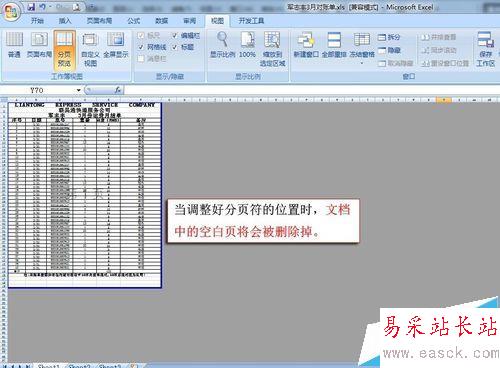This screenshot has width=500, height=368.
Task: Click the 冻结窗格 freeze panes icon
Action: [x=362, y=44]
